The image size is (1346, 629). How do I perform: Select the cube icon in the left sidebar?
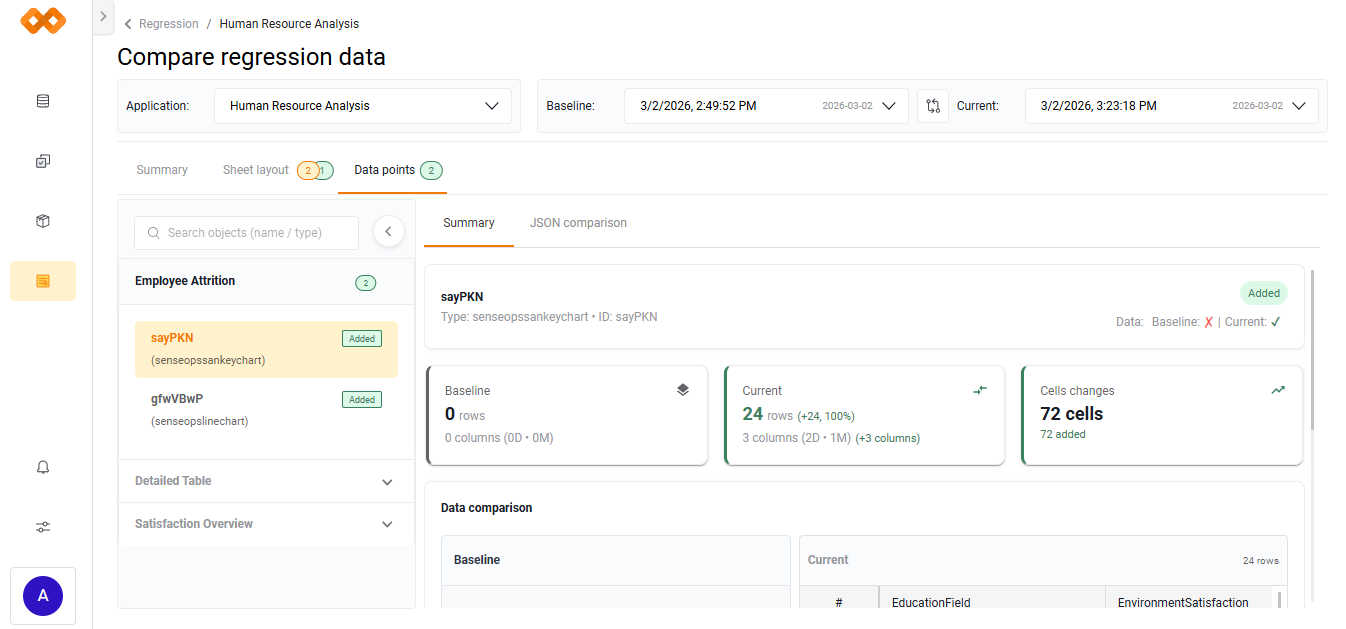click(42, 221)
